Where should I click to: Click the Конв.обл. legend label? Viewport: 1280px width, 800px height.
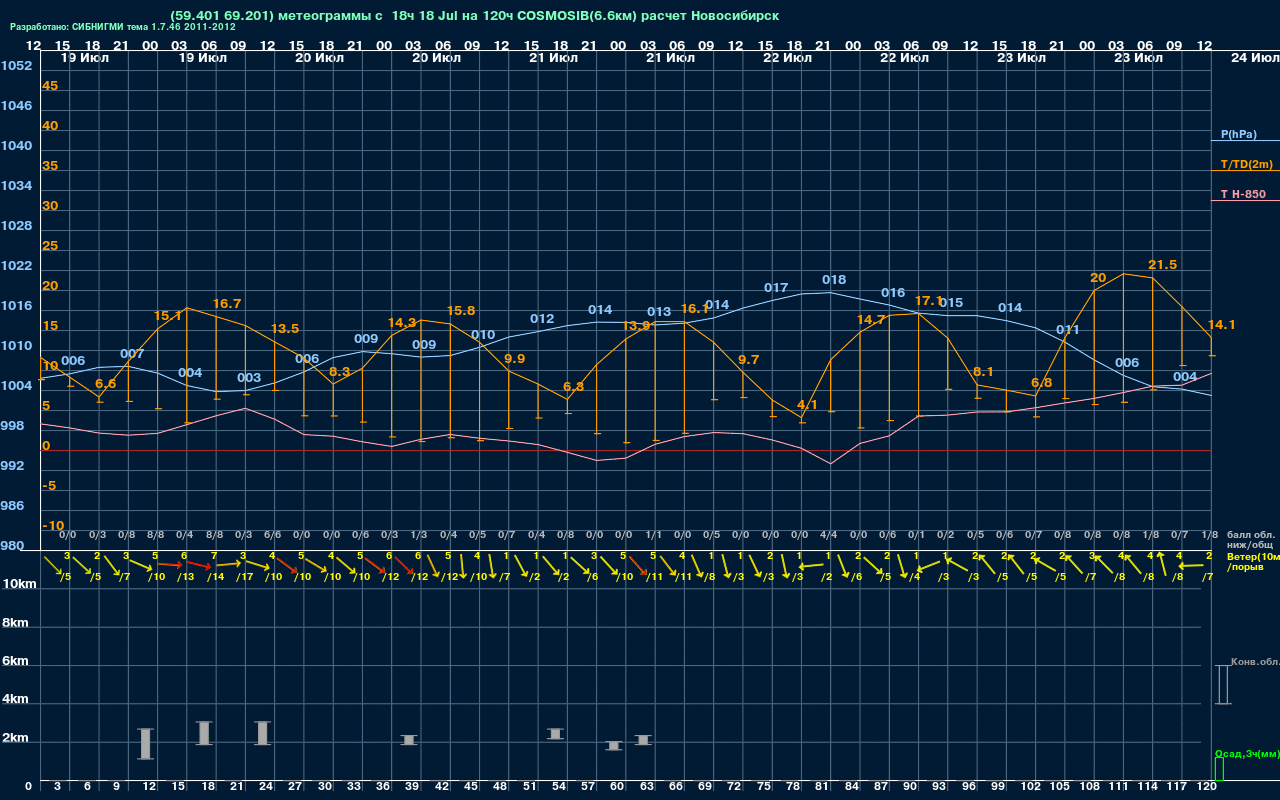tap(1255, 662)
